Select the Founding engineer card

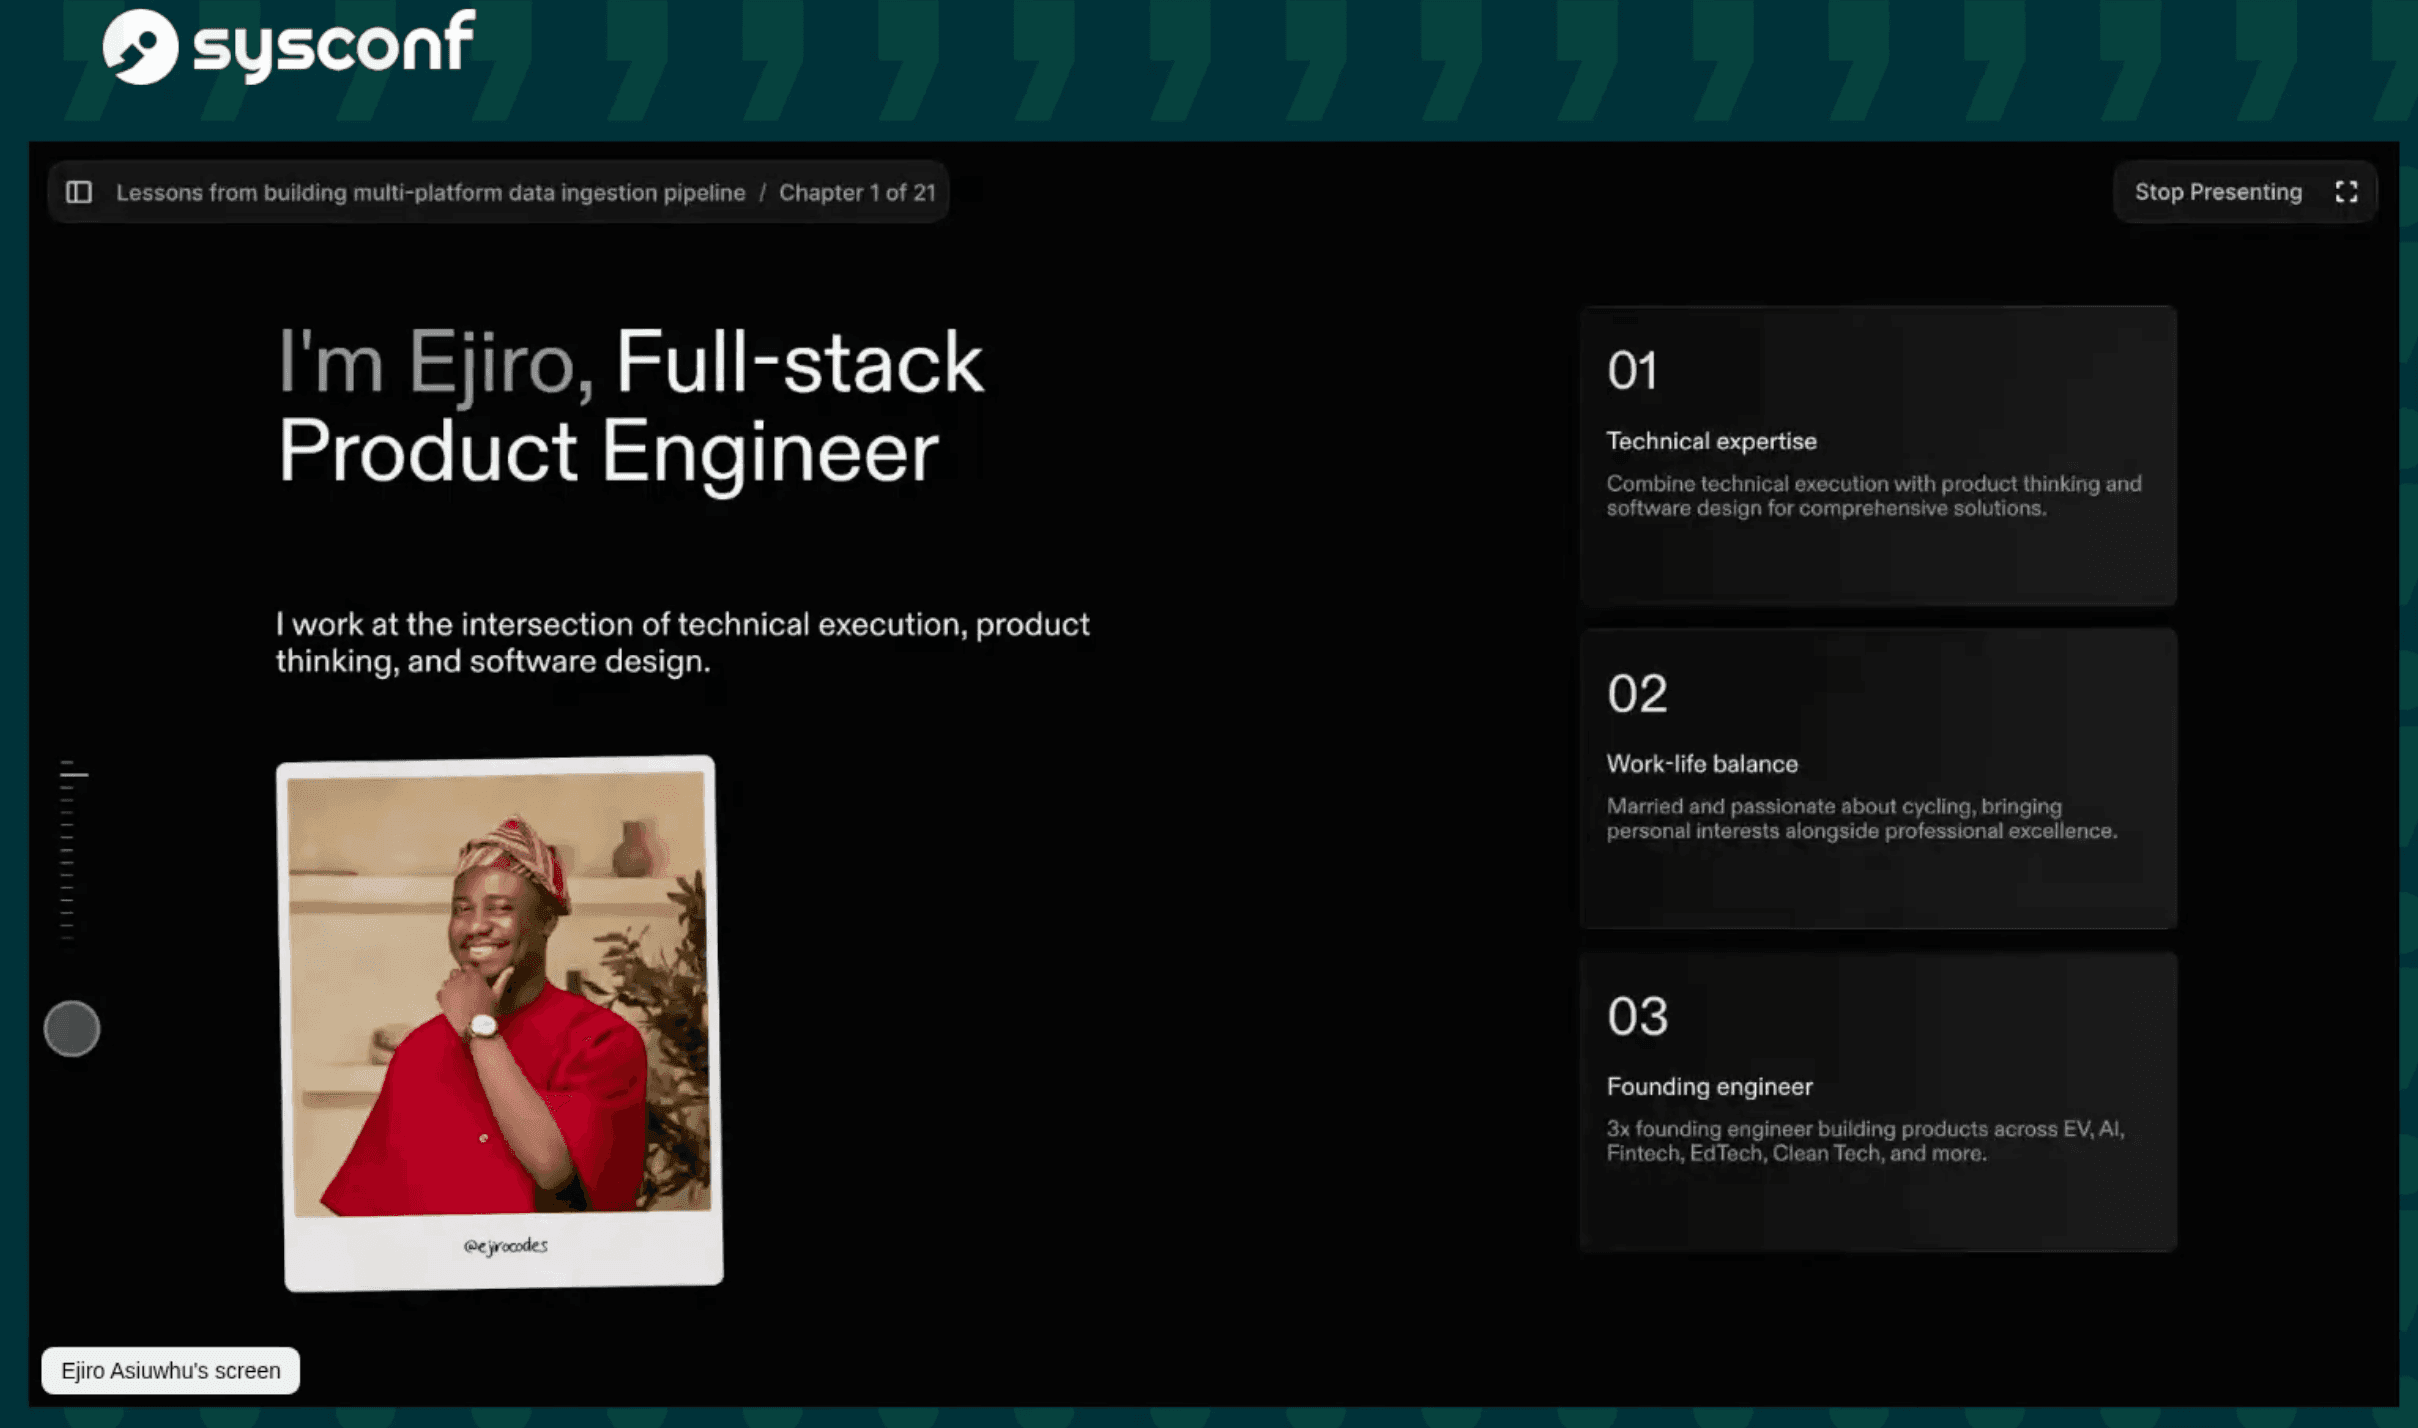pyautogui.click(x=1878, y=1102)
